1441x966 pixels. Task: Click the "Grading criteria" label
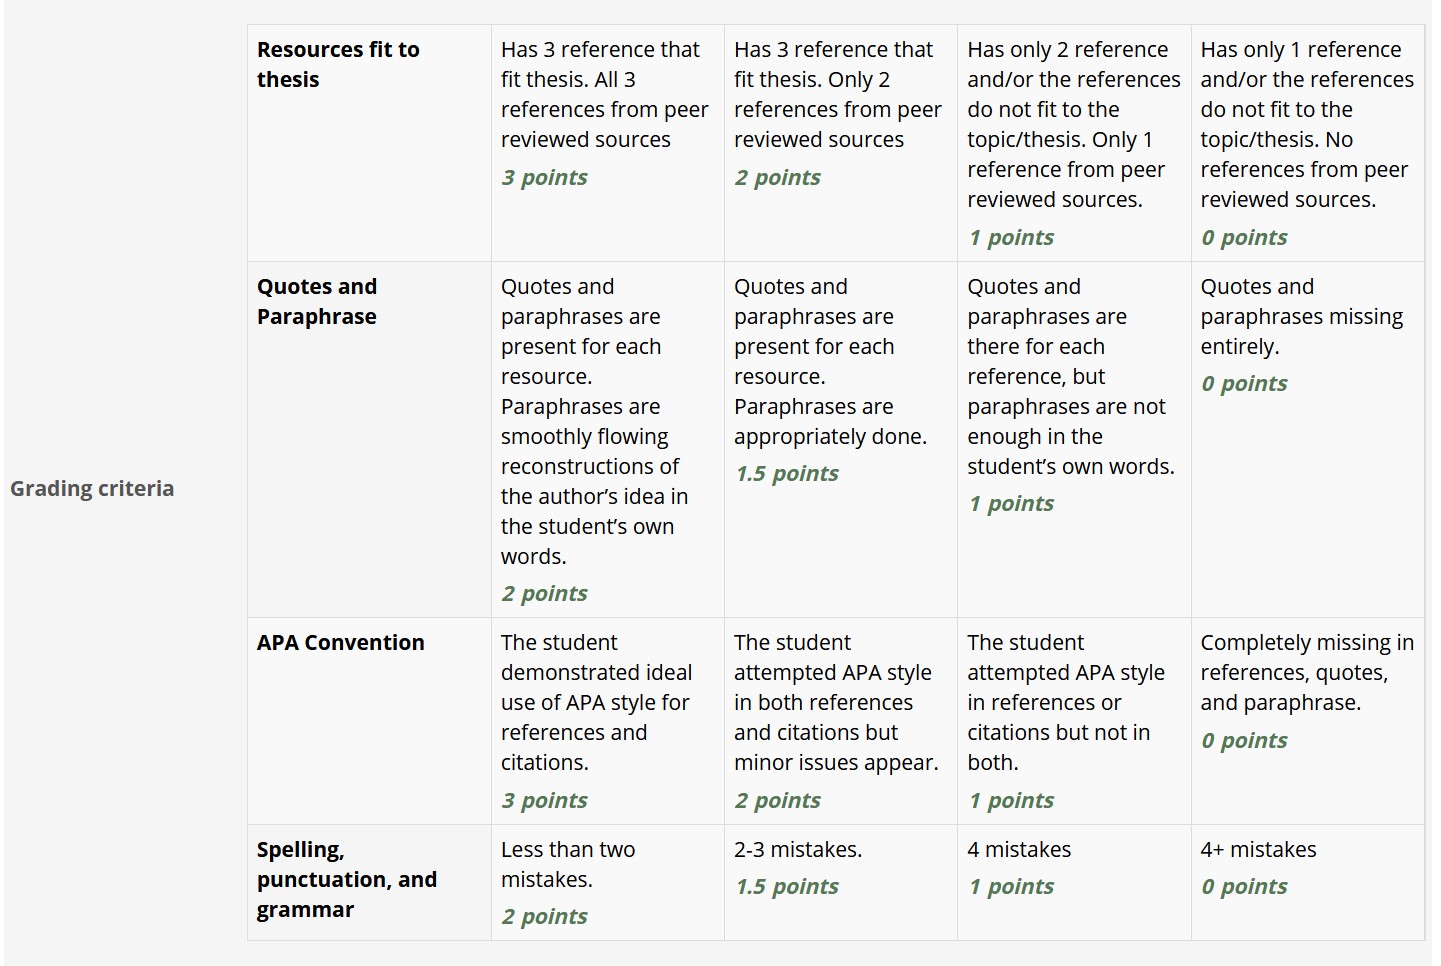point(92,488)
